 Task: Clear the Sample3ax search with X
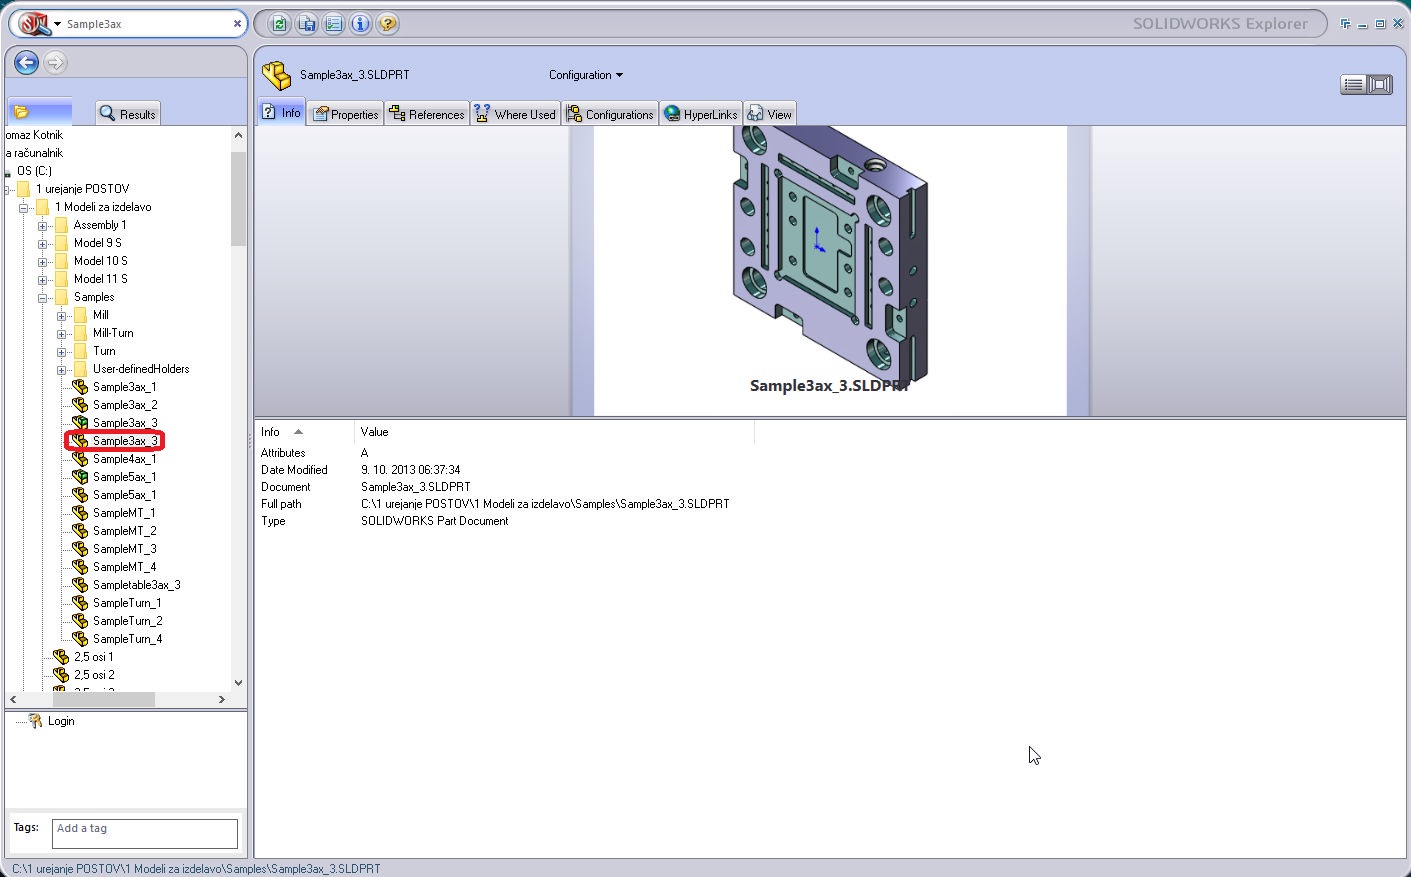click(237, 24)
